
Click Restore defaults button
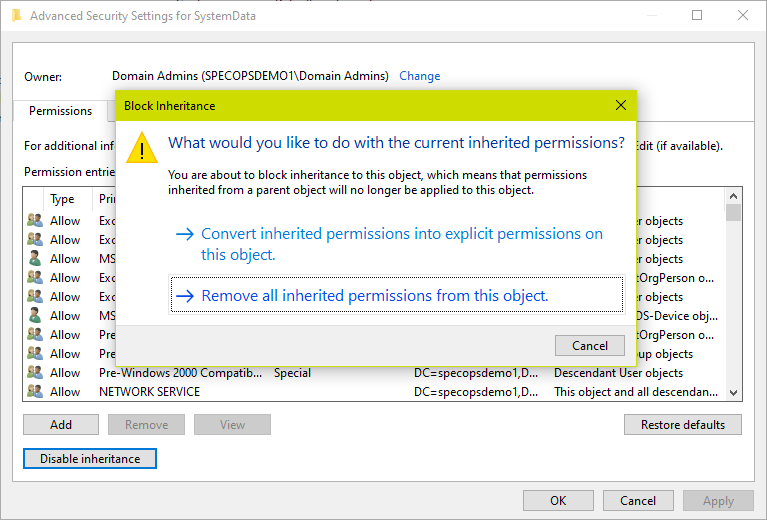click(x=682, y=424)
